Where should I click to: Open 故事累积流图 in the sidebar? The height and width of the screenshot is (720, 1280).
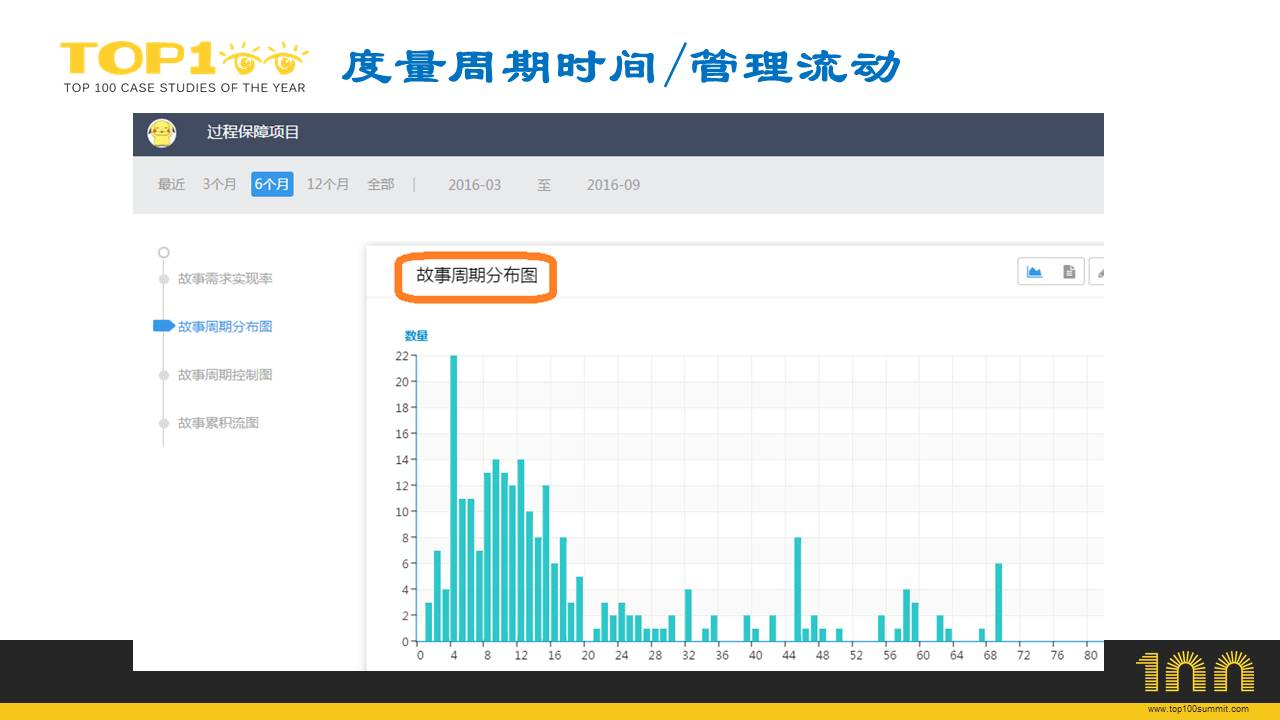[218, 422]
